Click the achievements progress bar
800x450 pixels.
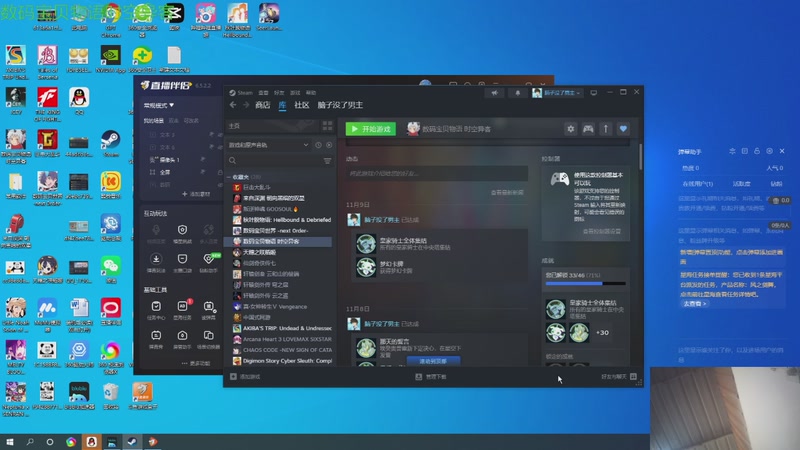585,284
